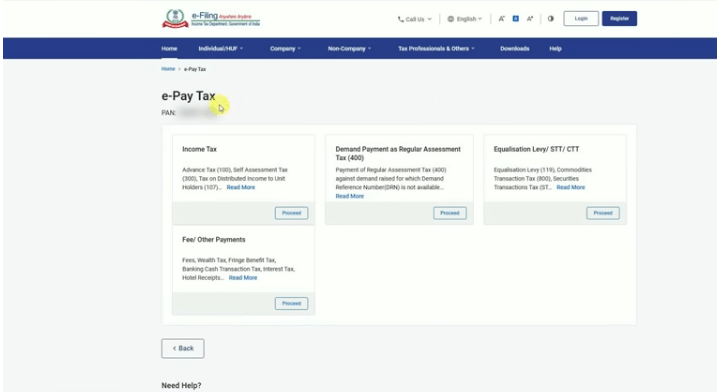This screenshot has width=717, height=392.
Task: Proceed with Equalisation Levy/STT/CTT
Action: coord(603,213)
